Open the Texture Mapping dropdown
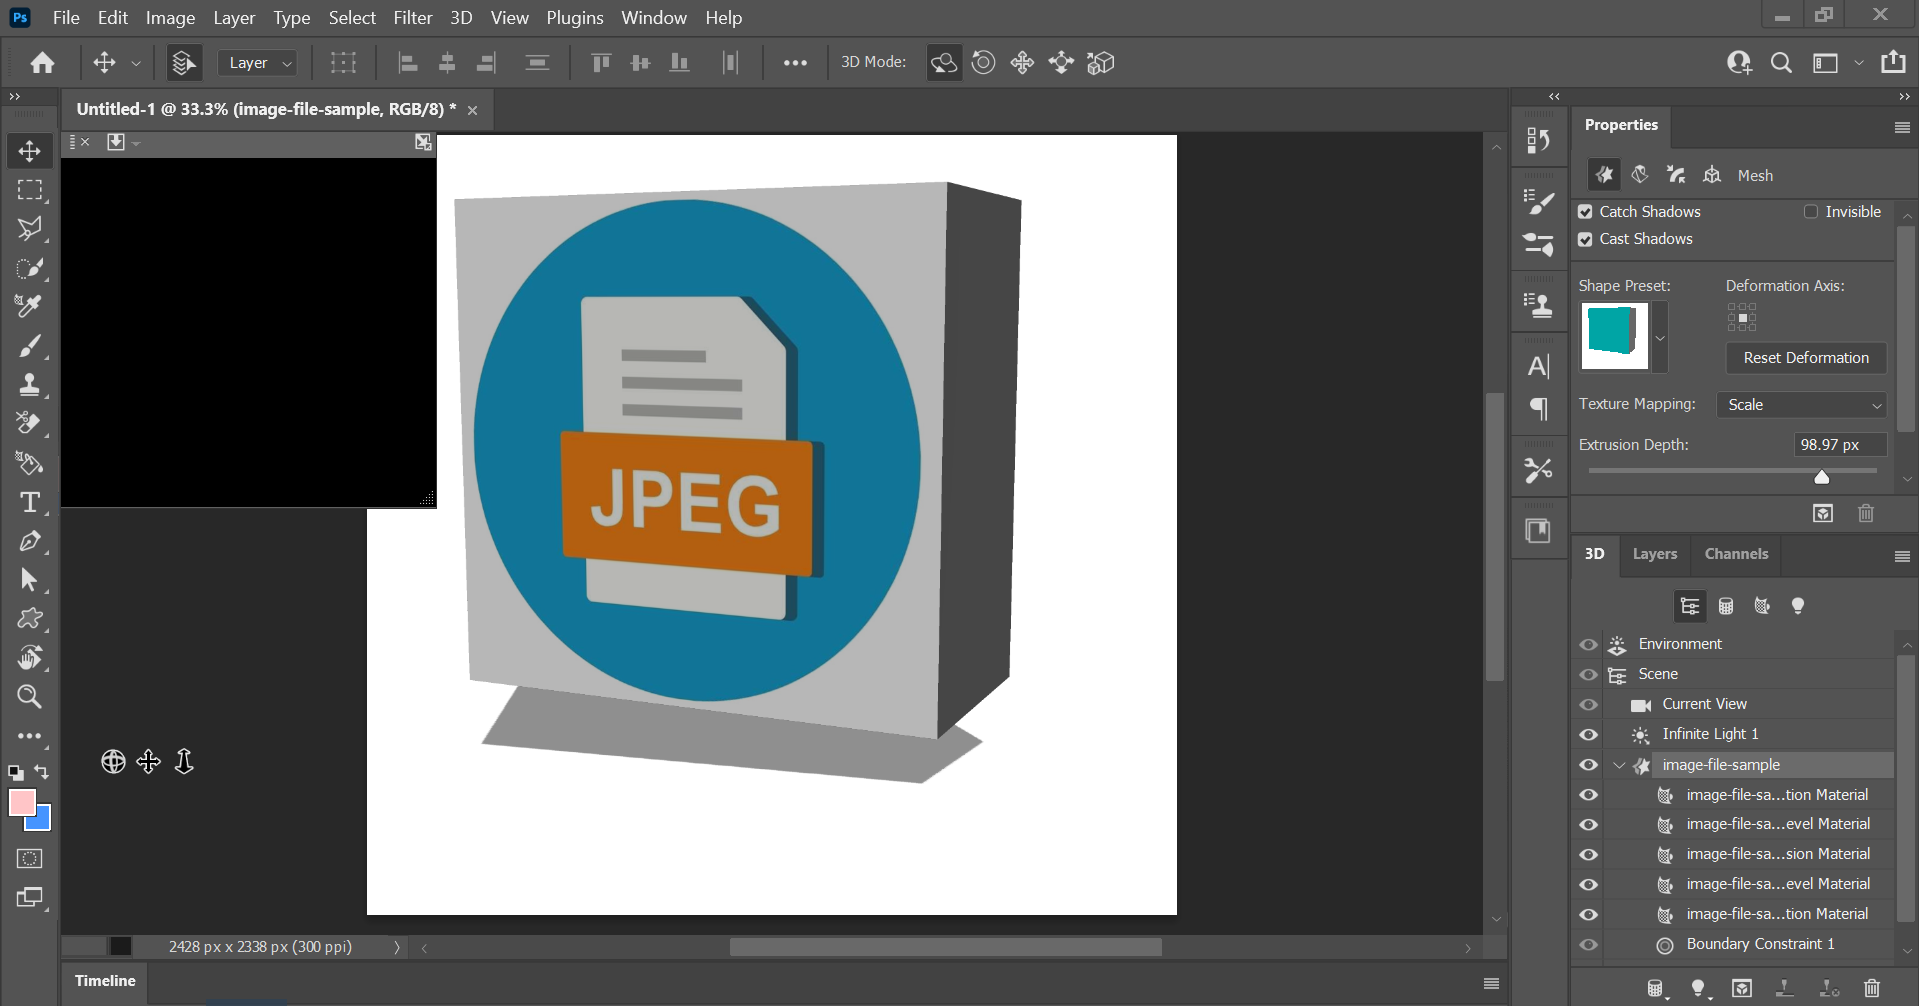 pyautogui.click(x=1803, y=405)
